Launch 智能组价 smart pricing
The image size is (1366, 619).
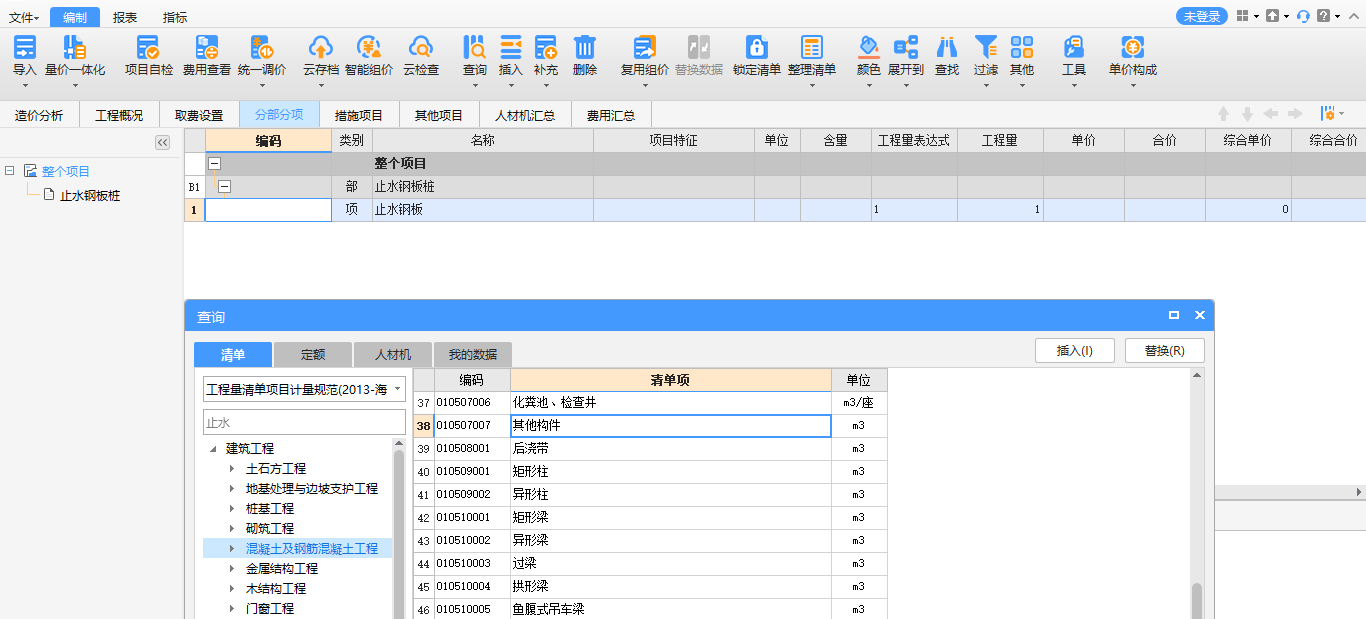pos(369,57)
